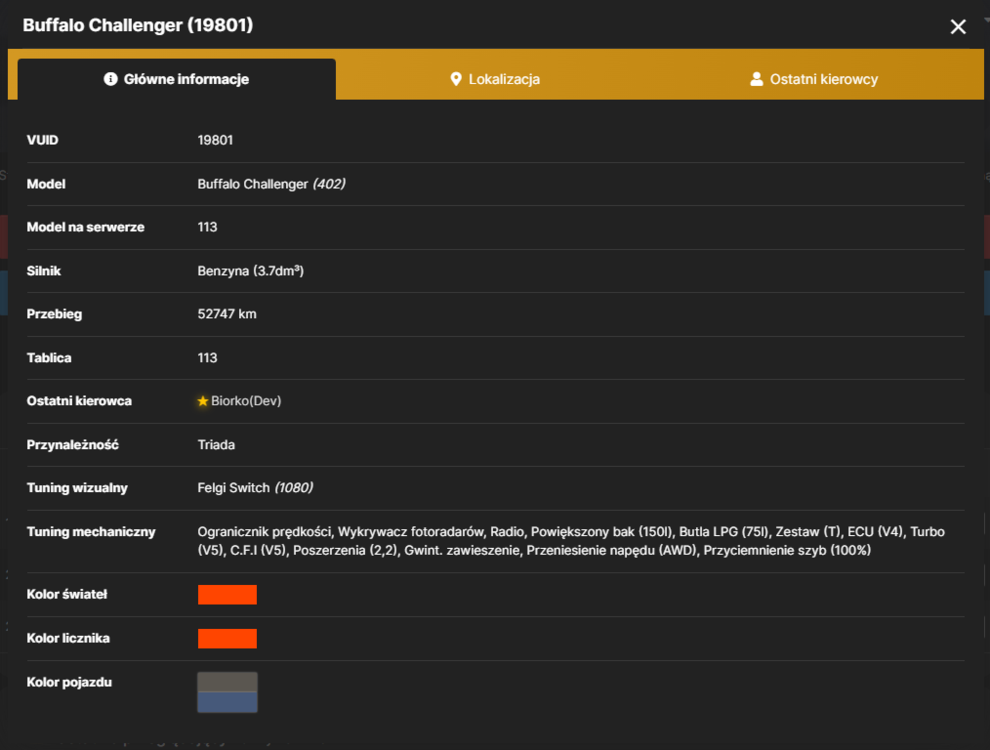
Task: Click the Kolor licznika orange swatch
Action: click(x=227, y=638)
